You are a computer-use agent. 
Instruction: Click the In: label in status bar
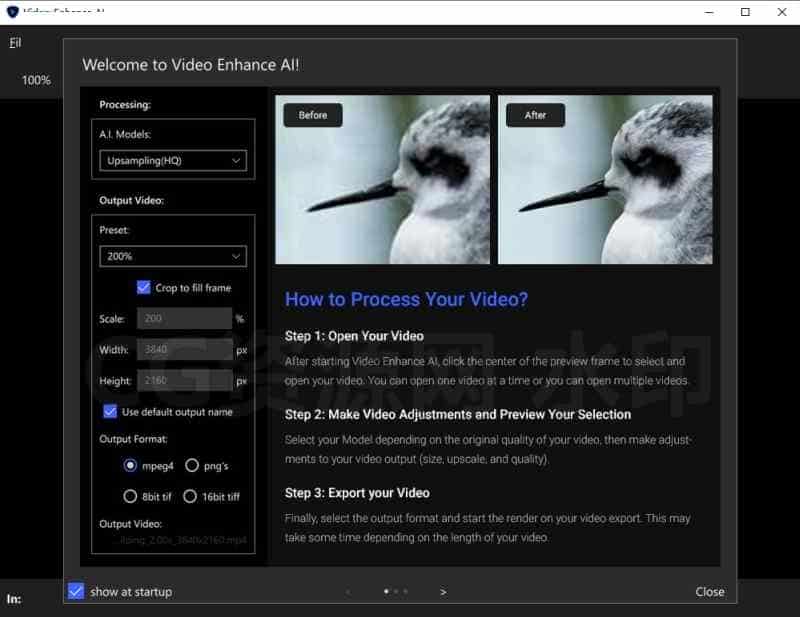14,599
